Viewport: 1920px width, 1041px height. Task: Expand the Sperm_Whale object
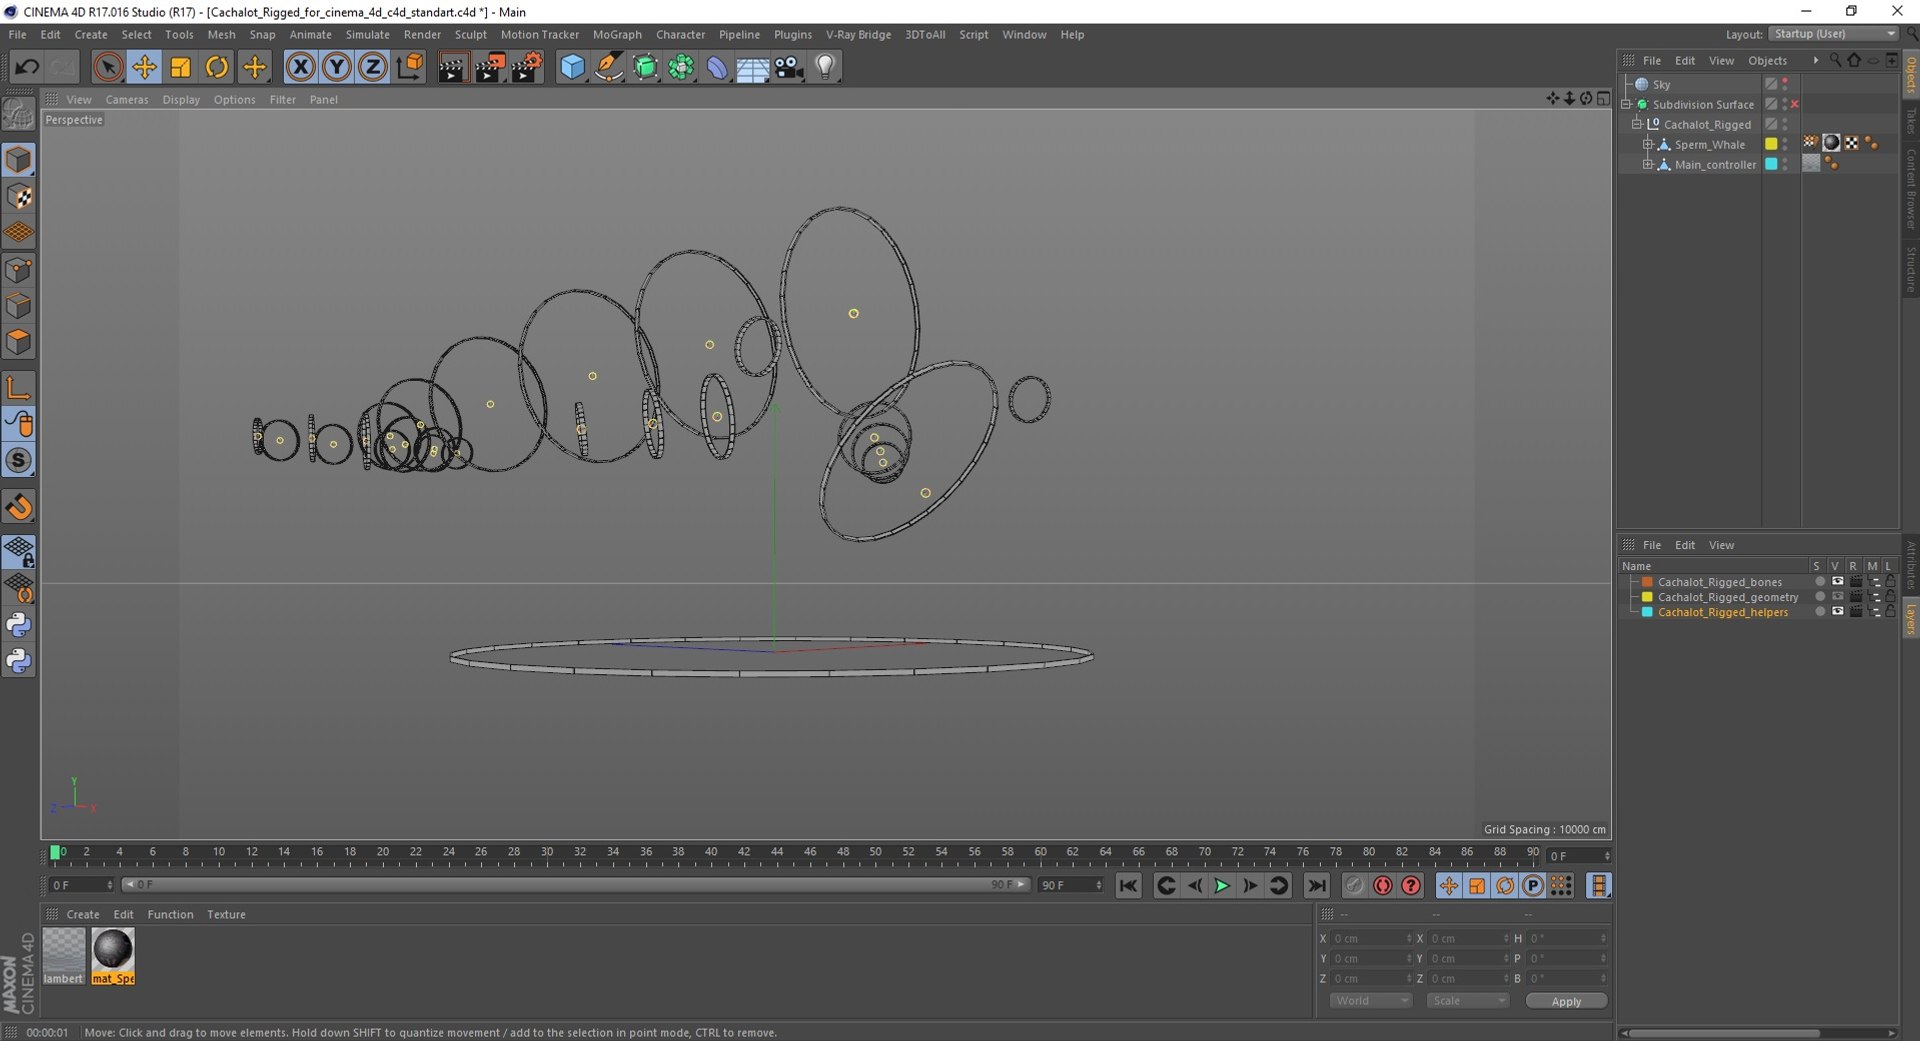[x=1648, y=144]
